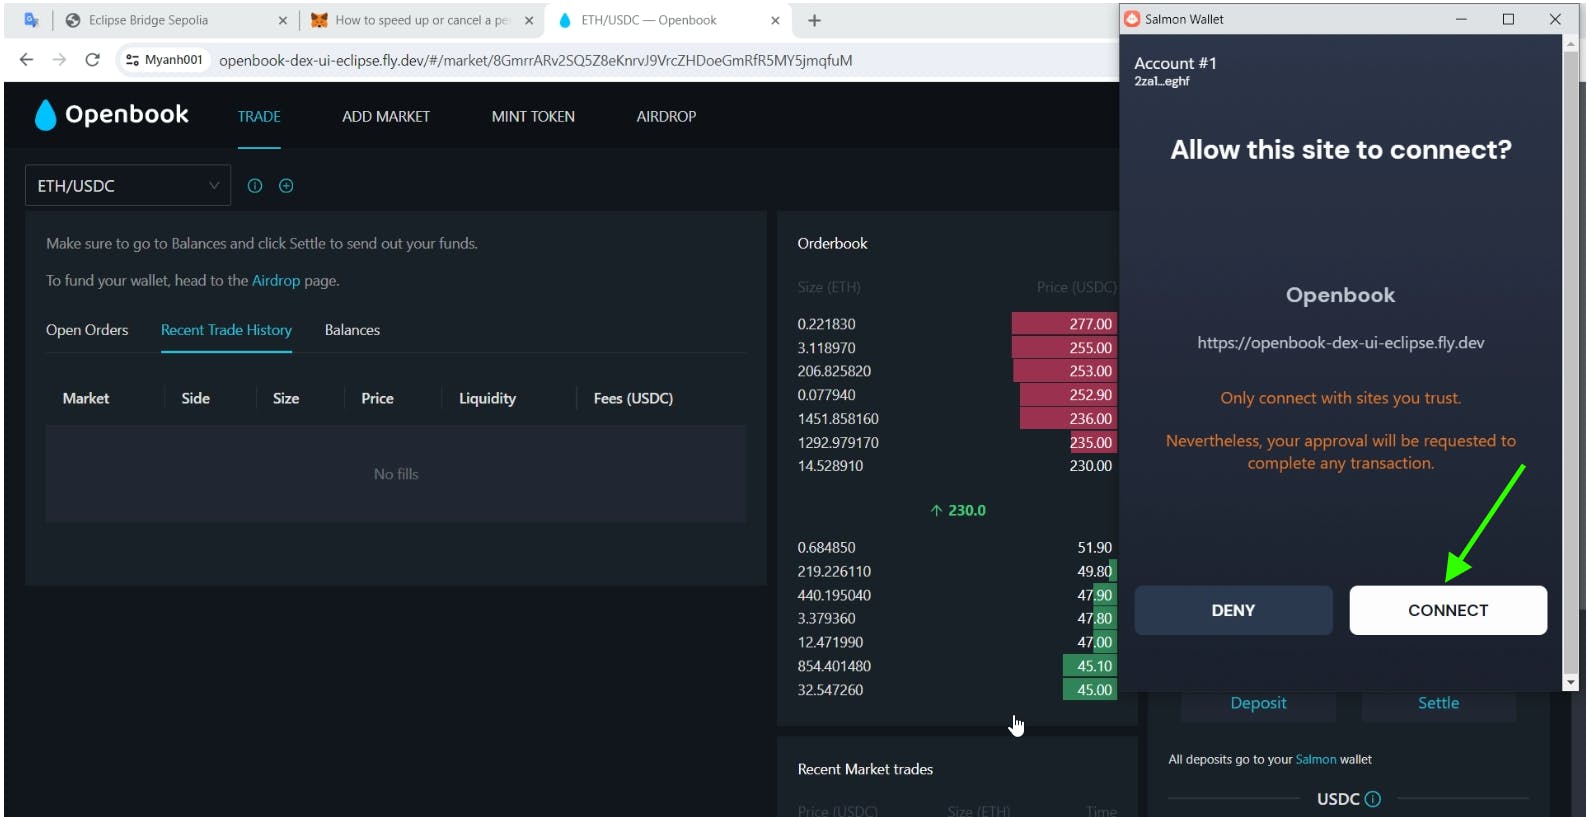Screen dimensions: 1596x817
Task: Click the Market column header
Action: pos(86,398)
